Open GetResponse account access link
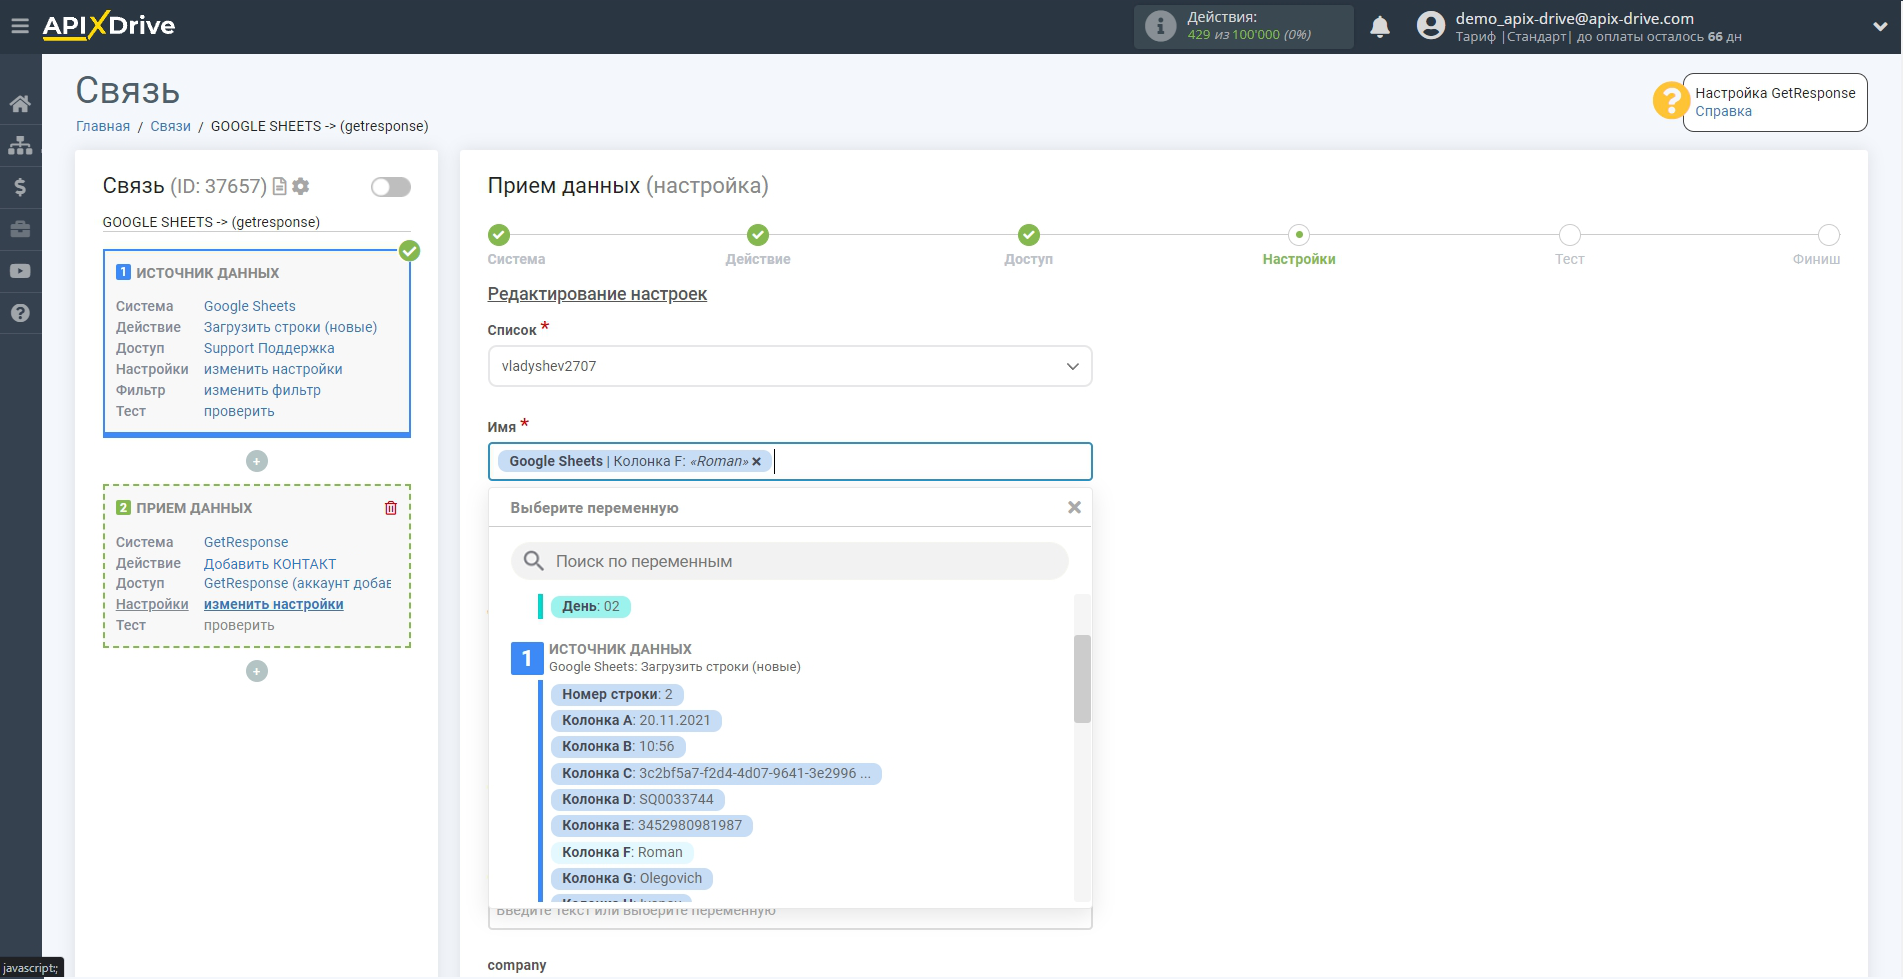Screen dimensions: 1903x979 297,583
